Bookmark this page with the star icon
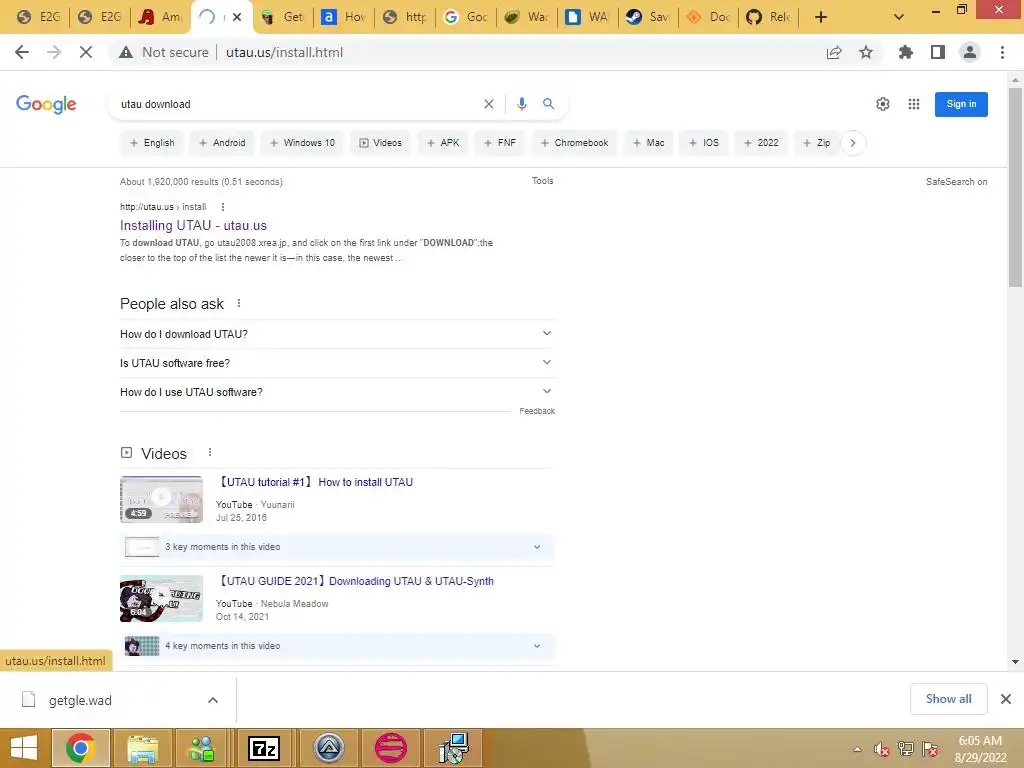Viewport: 1024px width, 768px height. click(866, 52)
